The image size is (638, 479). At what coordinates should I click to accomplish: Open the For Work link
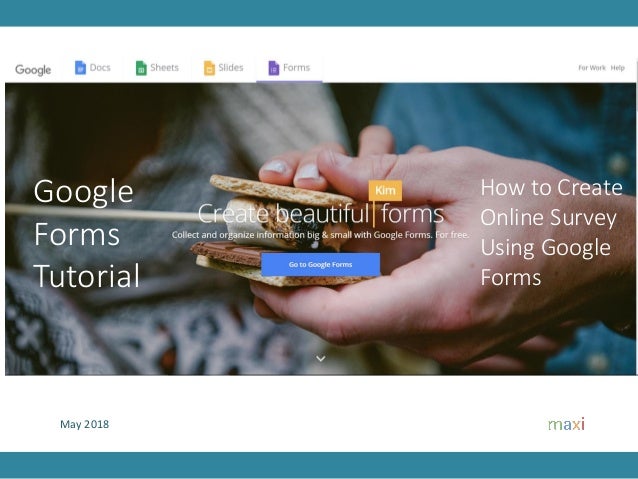592,68
